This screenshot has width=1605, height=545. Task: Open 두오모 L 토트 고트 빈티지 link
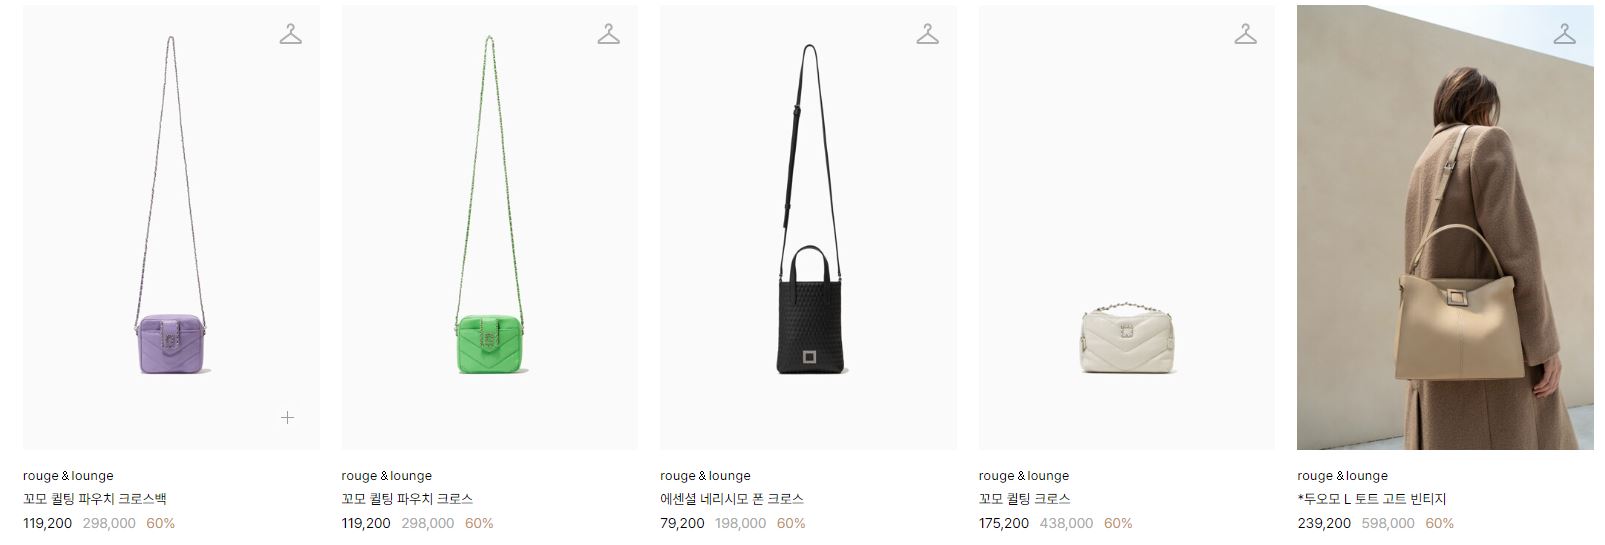coord(1372,499)
